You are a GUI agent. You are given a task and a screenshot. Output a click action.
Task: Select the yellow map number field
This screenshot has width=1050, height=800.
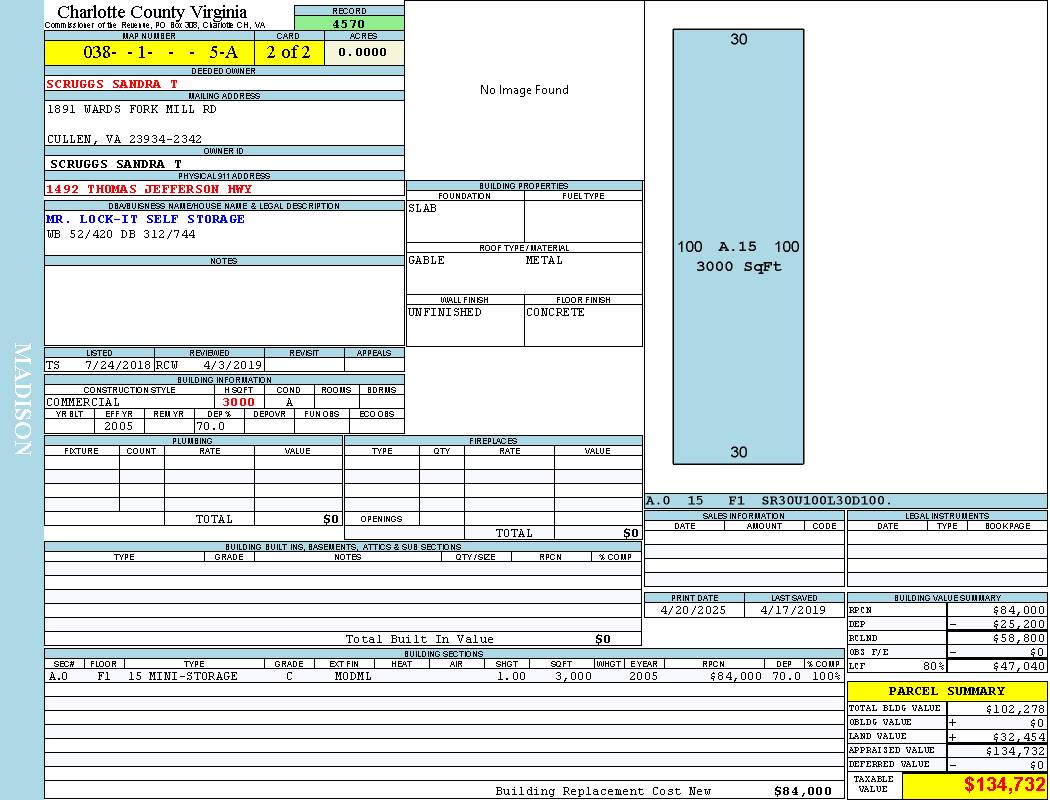pyautogui.click(x=149, y=52)
